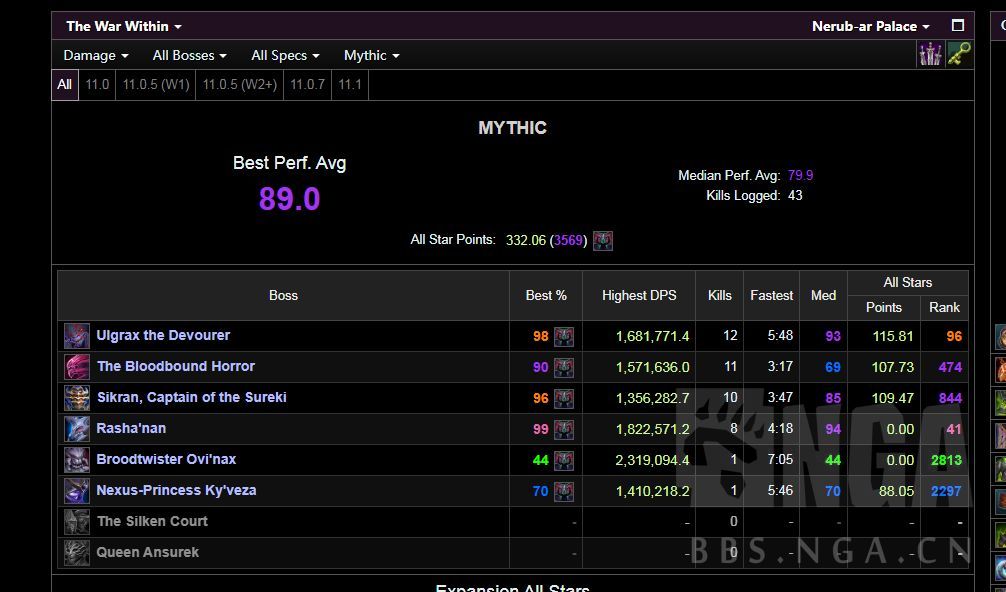Open the Broodtwister Ovi'nax boss link
1006x592 pixels.
pos(166,459)
